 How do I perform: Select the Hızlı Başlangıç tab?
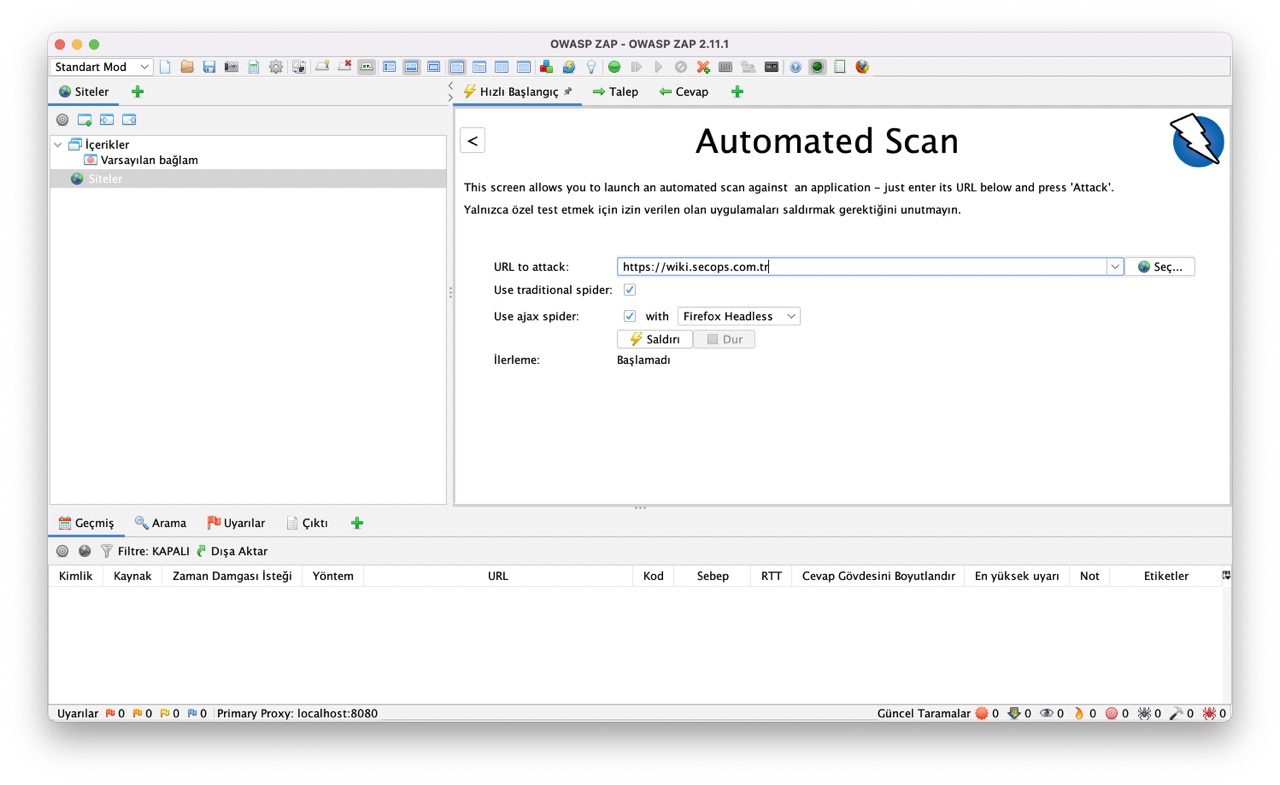(518, 91)
